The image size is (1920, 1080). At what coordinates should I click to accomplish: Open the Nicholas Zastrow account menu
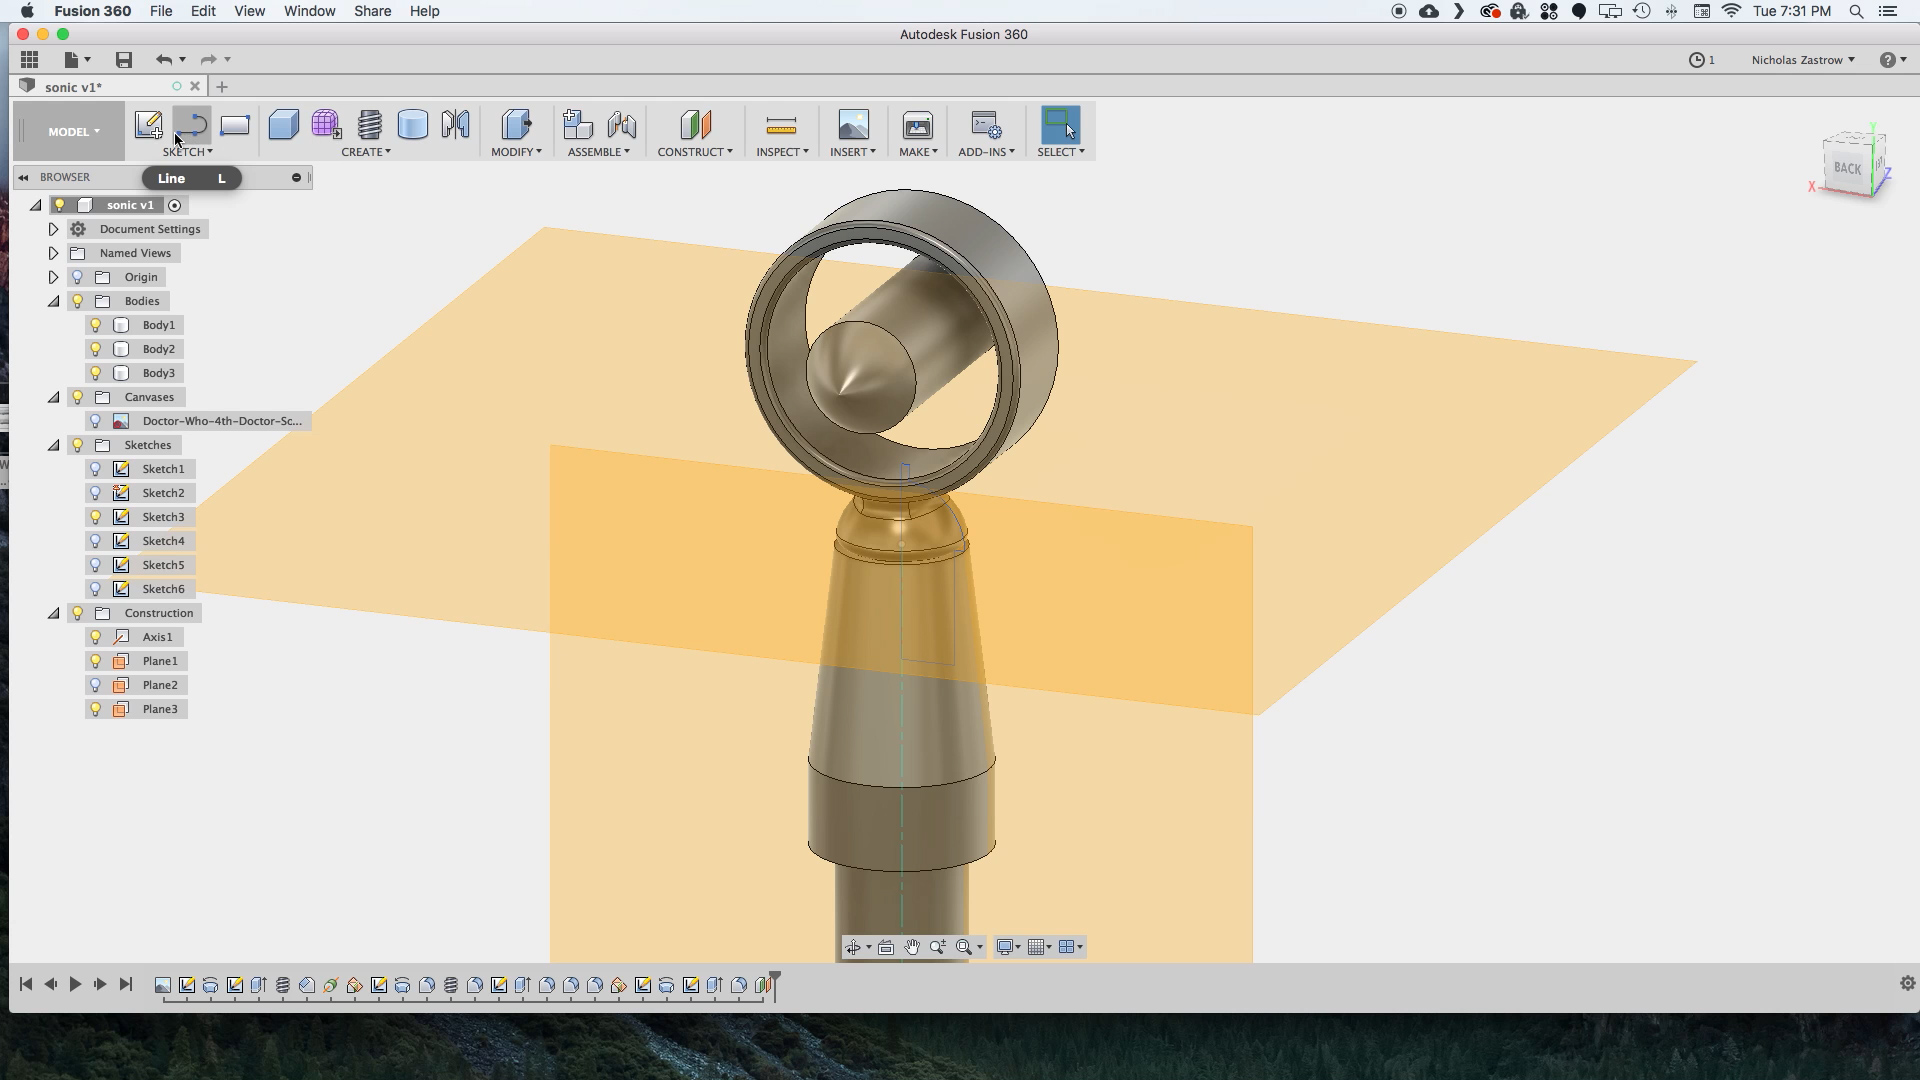[x=1803, y=60]
